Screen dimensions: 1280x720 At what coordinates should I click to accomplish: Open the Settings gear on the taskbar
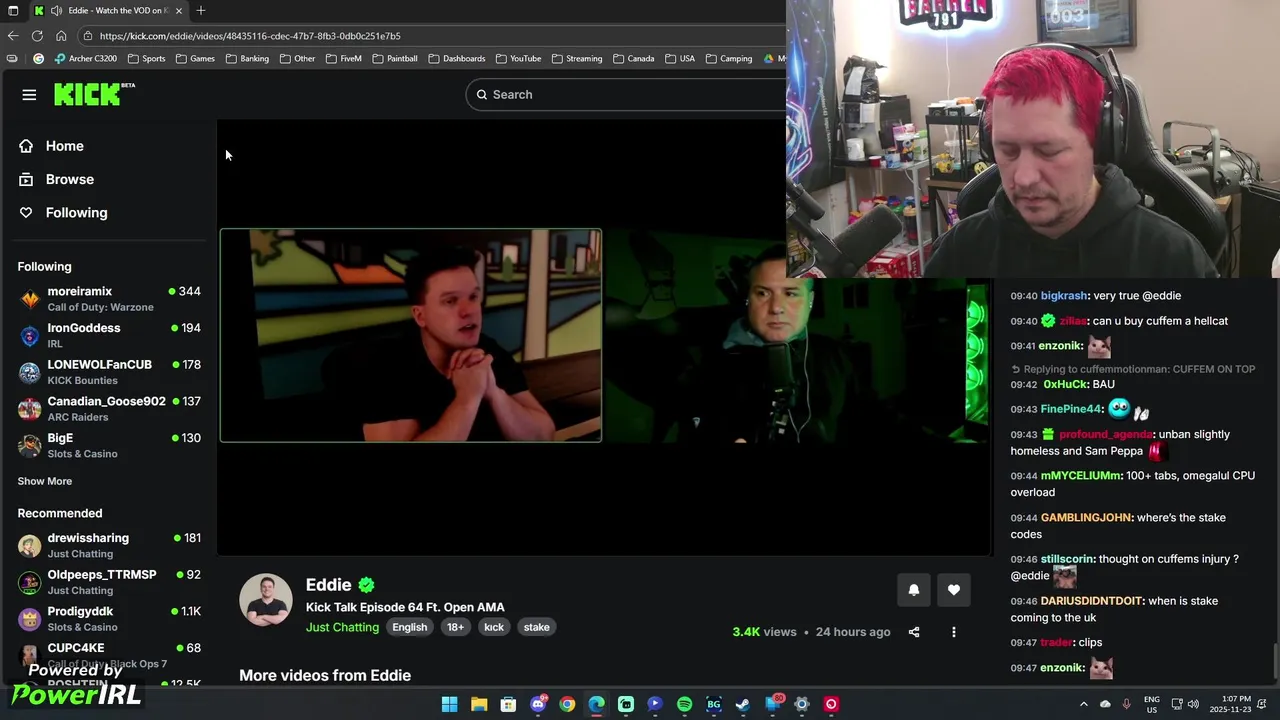(x=801, y=704)
